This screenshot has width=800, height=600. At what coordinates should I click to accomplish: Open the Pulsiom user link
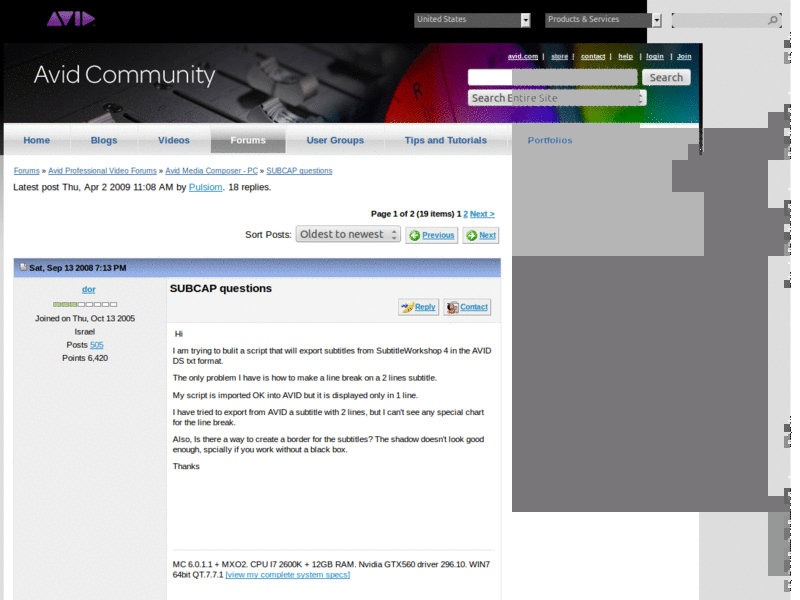tap(206, 187)
